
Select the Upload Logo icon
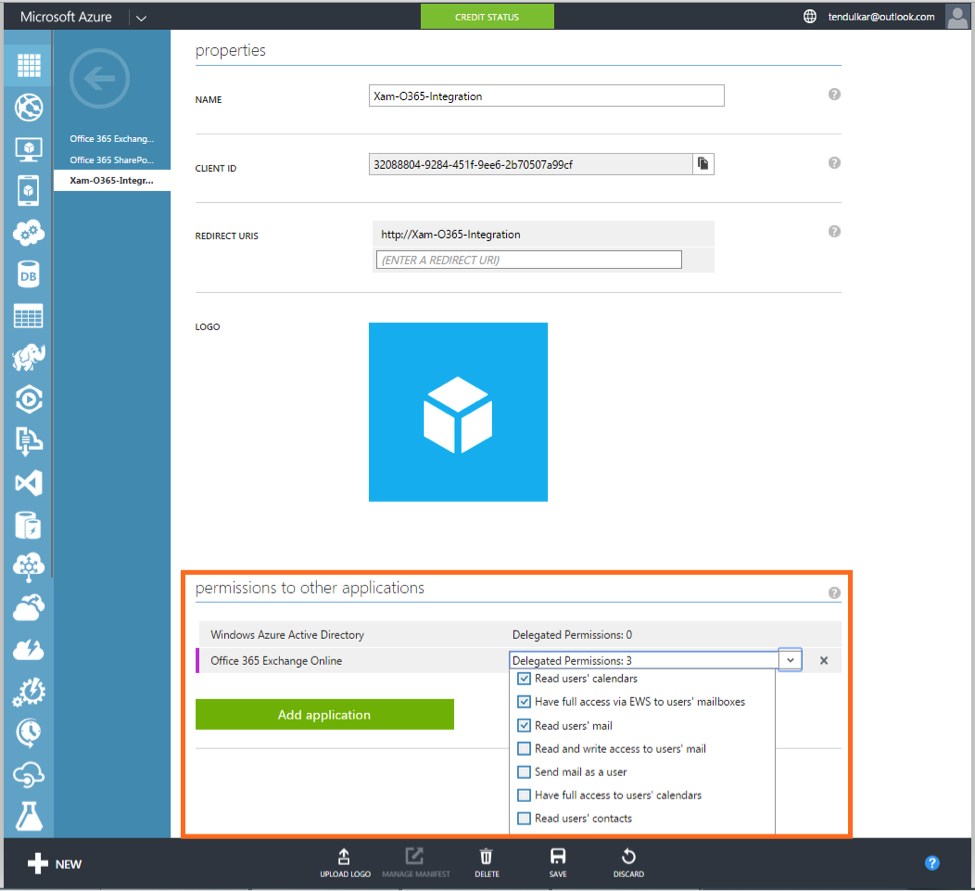[345, 858]
